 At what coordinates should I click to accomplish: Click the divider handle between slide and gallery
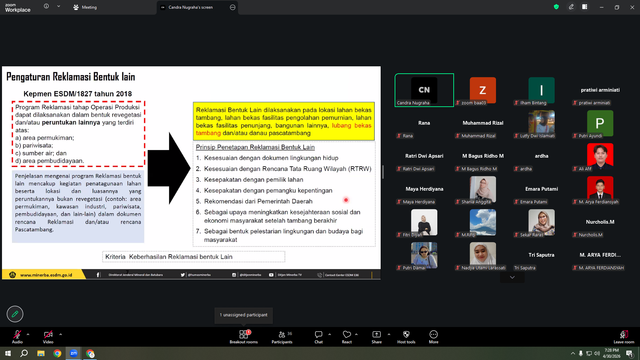pos(383,172)
